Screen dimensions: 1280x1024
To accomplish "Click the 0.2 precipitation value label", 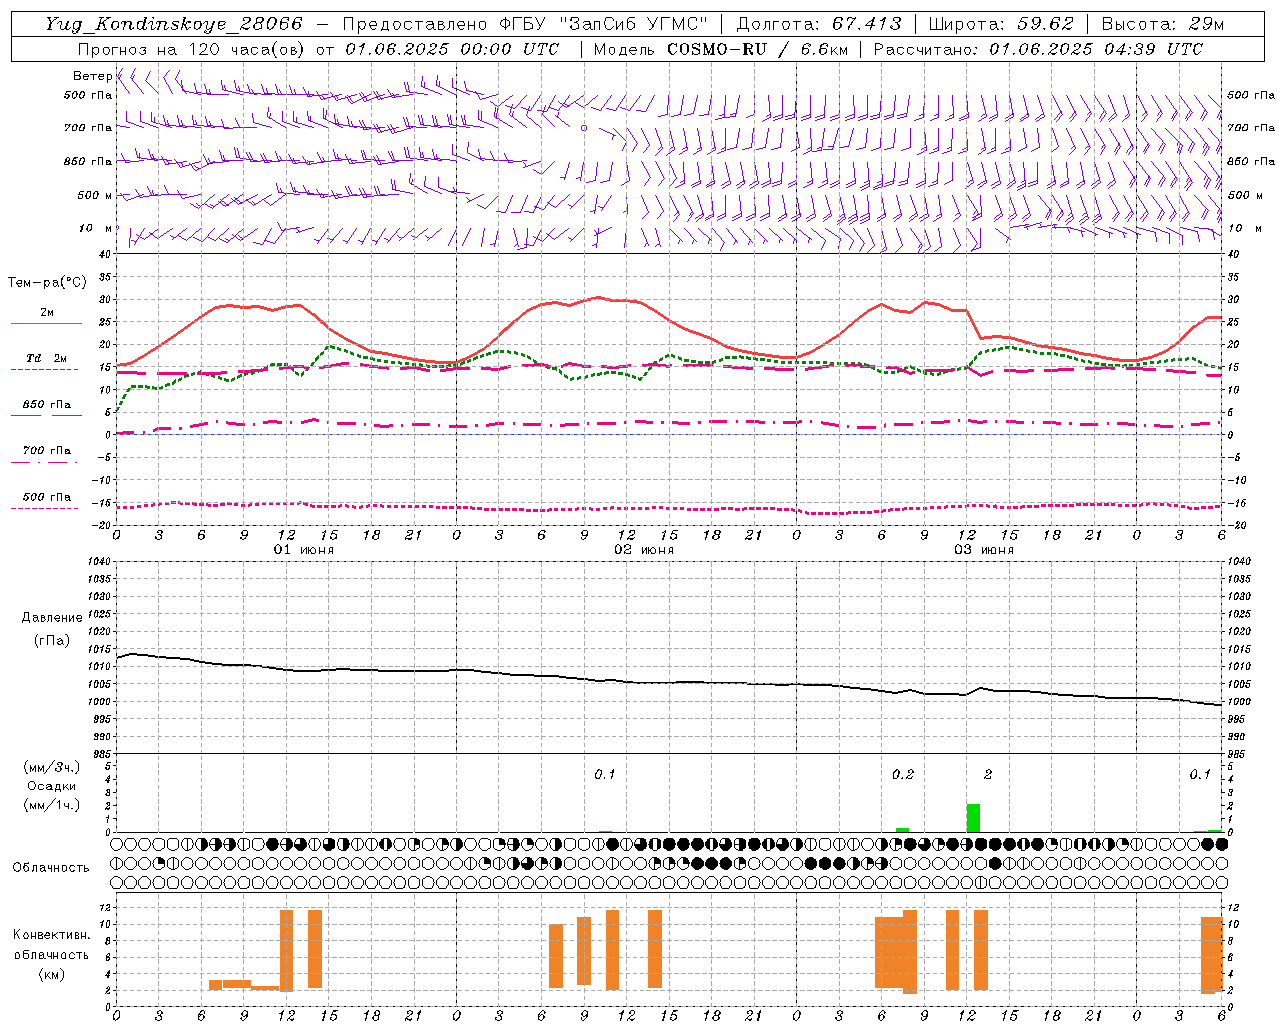I will (x=903, y=775).
